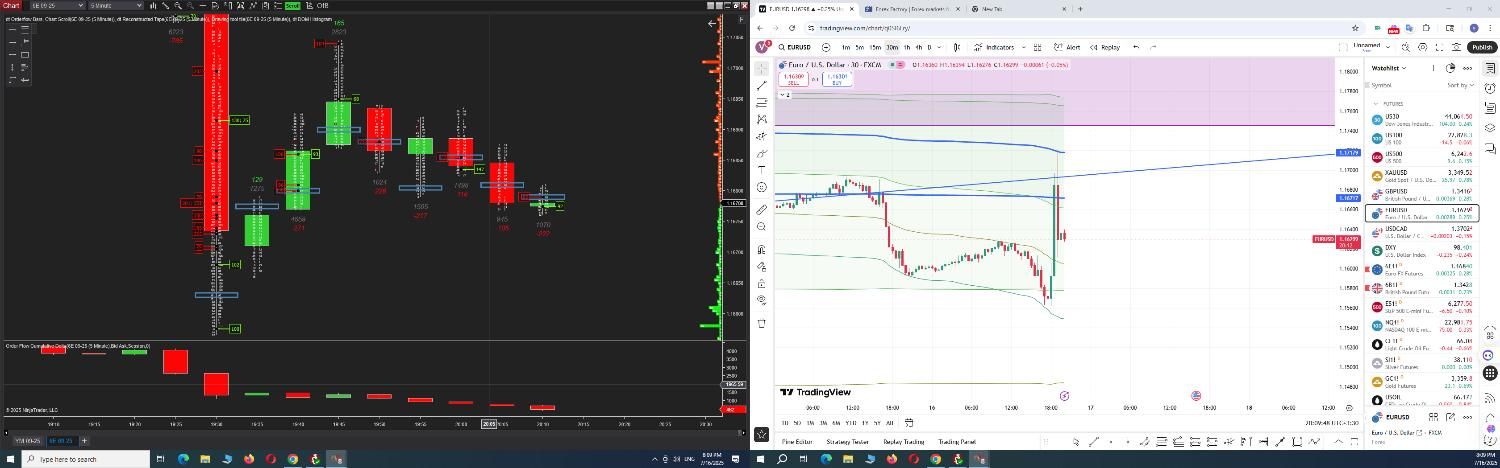Expand the timeframe dropdown arrow after D
Image resolution: width=1500 pixels, height=468 pixels.
tap(939, 47)
